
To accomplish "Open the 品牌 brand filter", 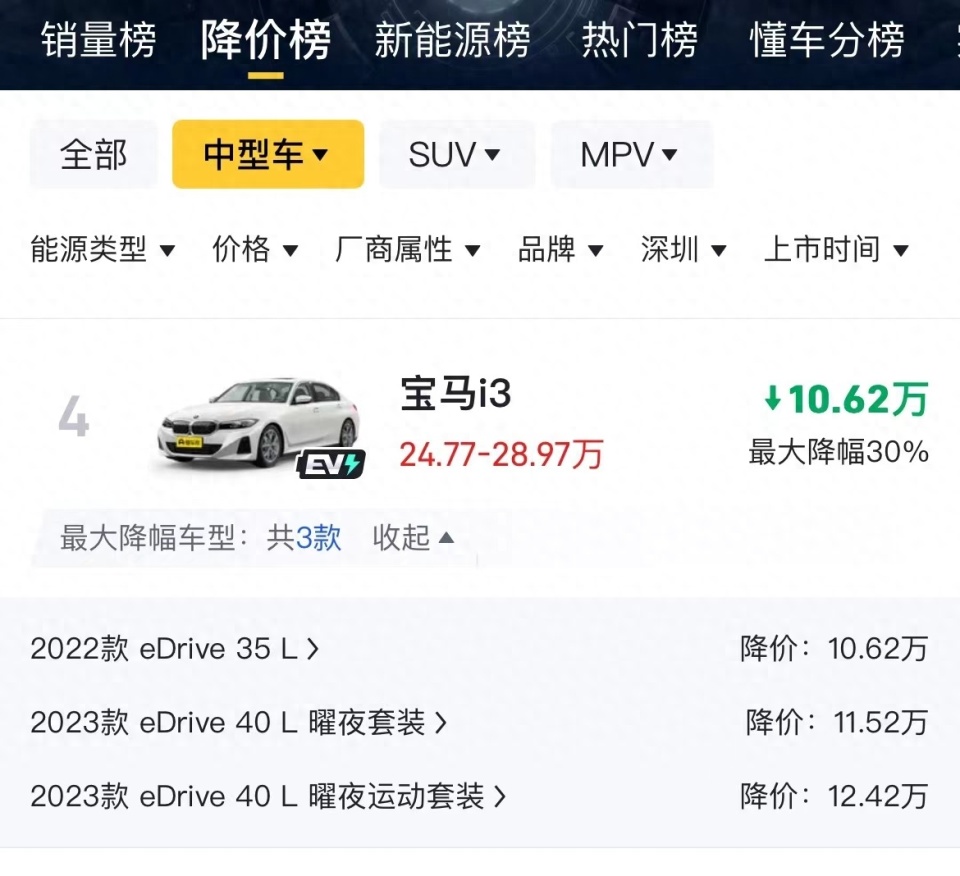I will pos(560,250).
